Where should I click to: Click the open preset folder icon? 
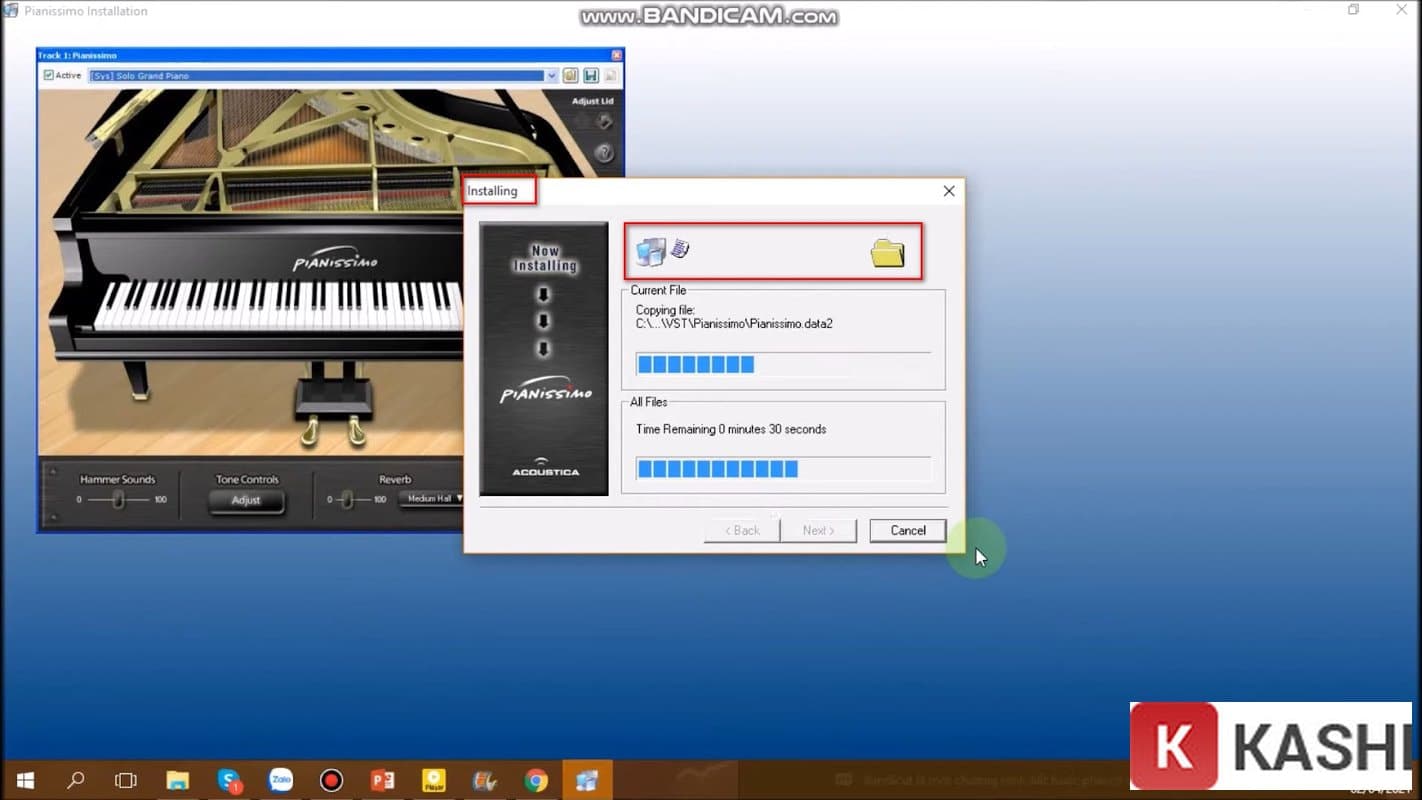point(571,76)
